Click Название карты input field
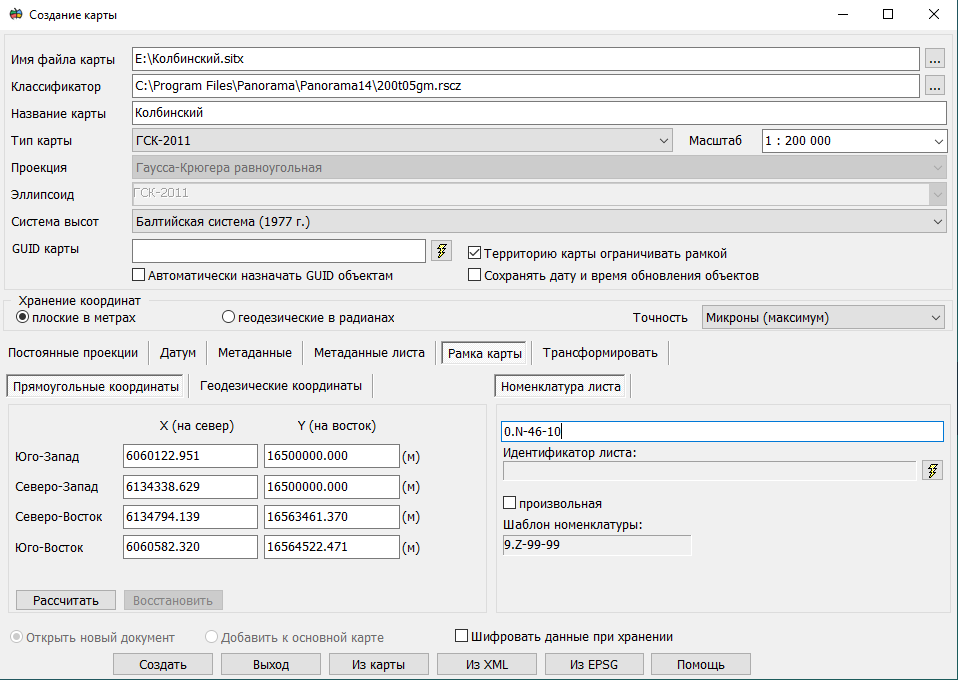 525,113
